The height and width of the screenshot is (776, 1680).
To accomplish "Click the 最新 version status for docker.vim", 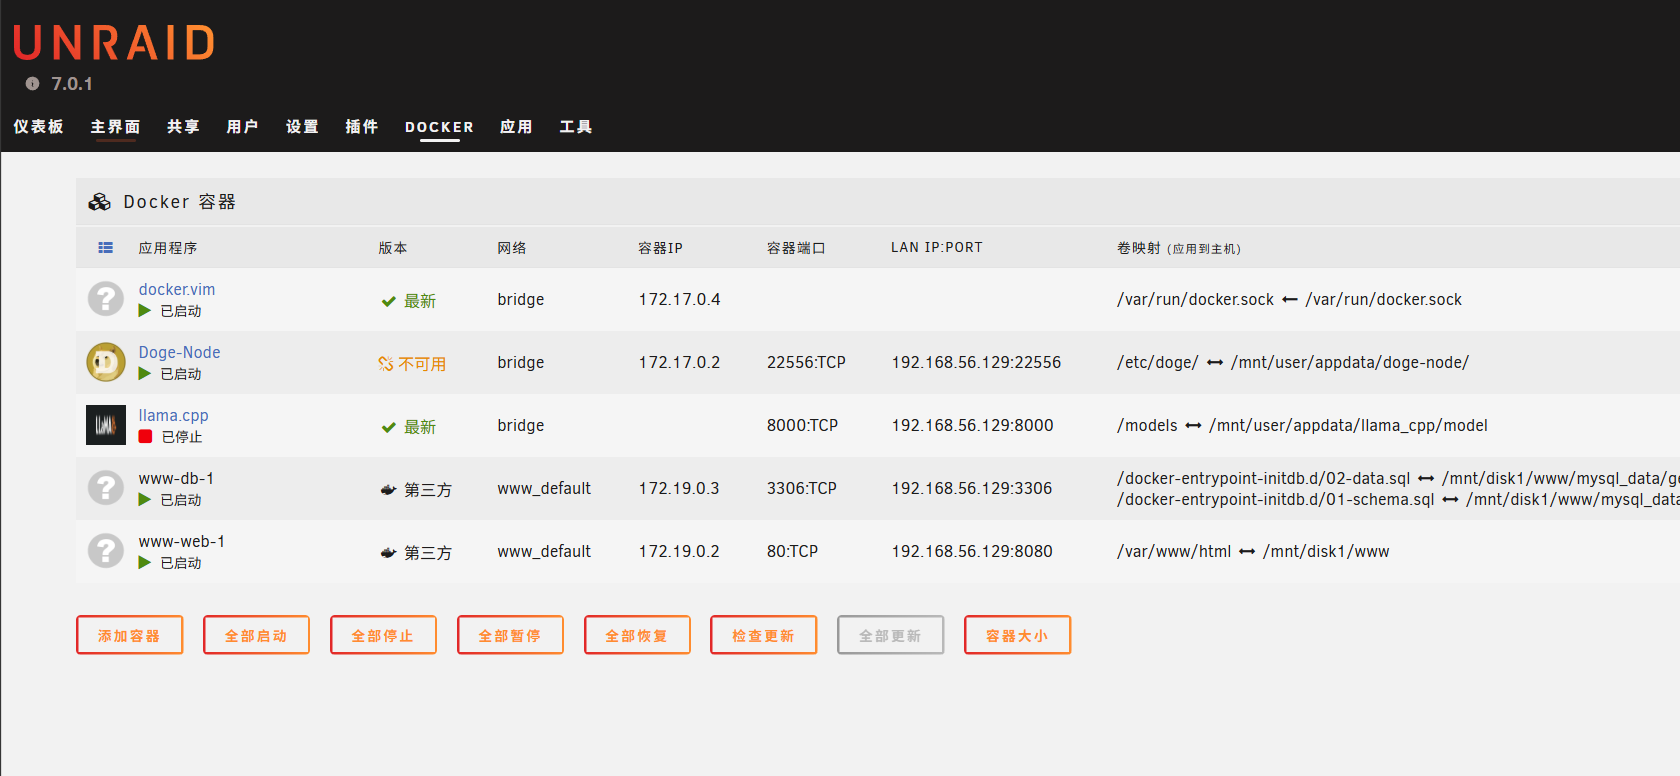I will 420,301.
